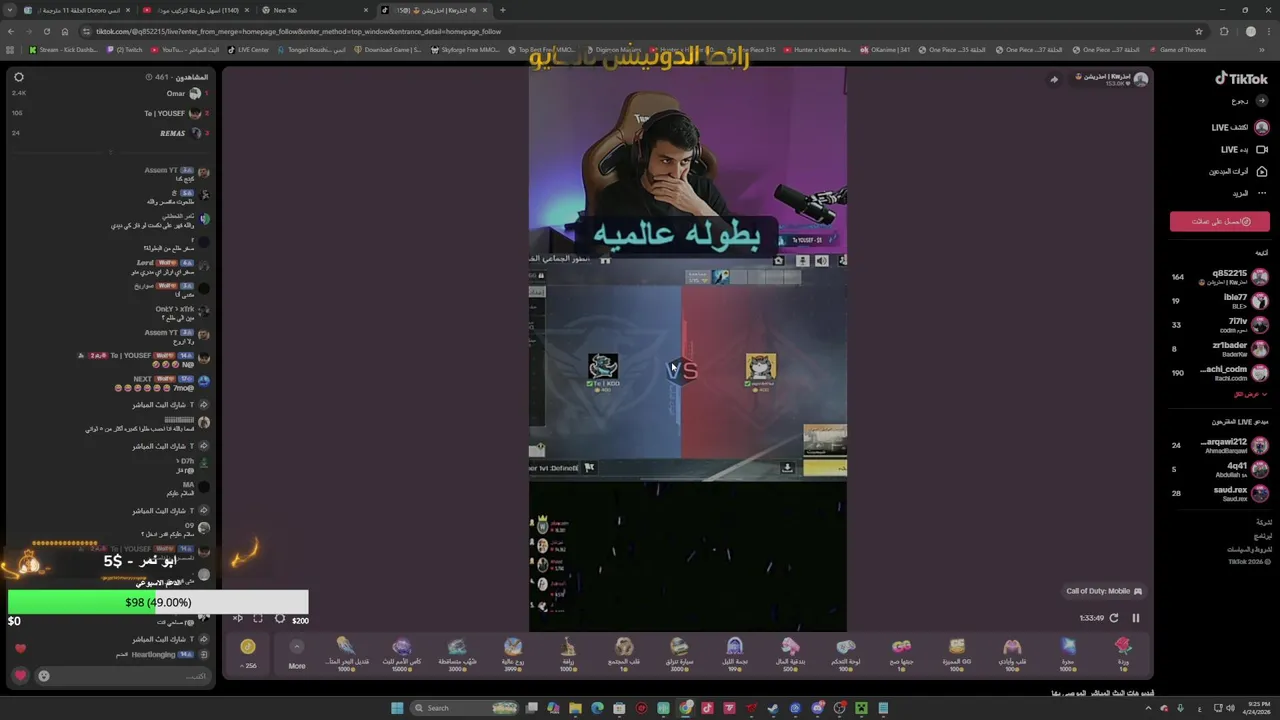Pause the live stream video
This screenshot has height=720, width=1280.
pyautogui.click(x=1135, y=618)
